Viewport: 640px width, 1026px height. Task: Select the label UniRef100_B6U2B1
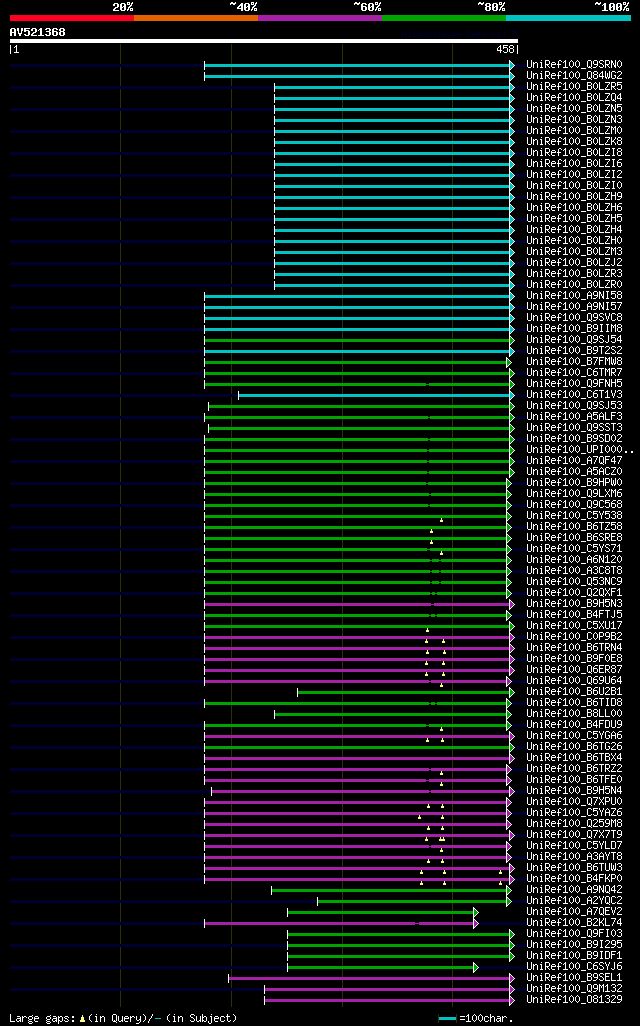pyautogui.click(x=575, y=692)
